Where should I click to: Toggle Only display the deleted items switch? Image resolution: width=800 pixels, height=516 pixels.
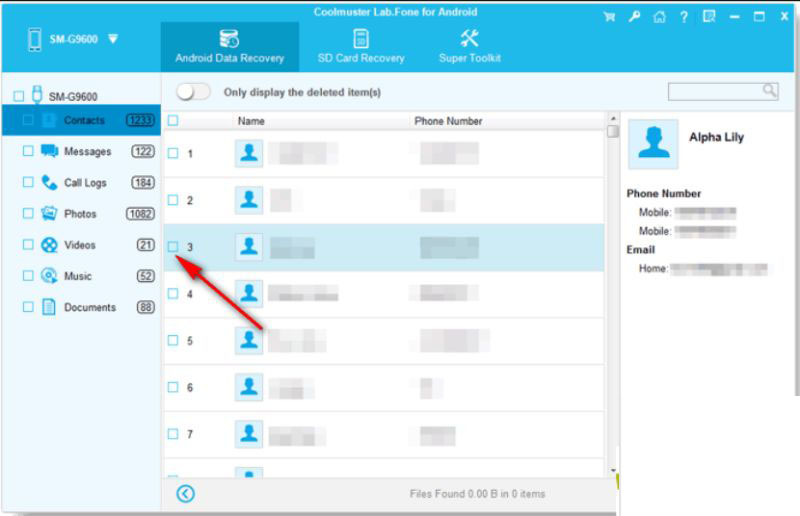(193, 92)
